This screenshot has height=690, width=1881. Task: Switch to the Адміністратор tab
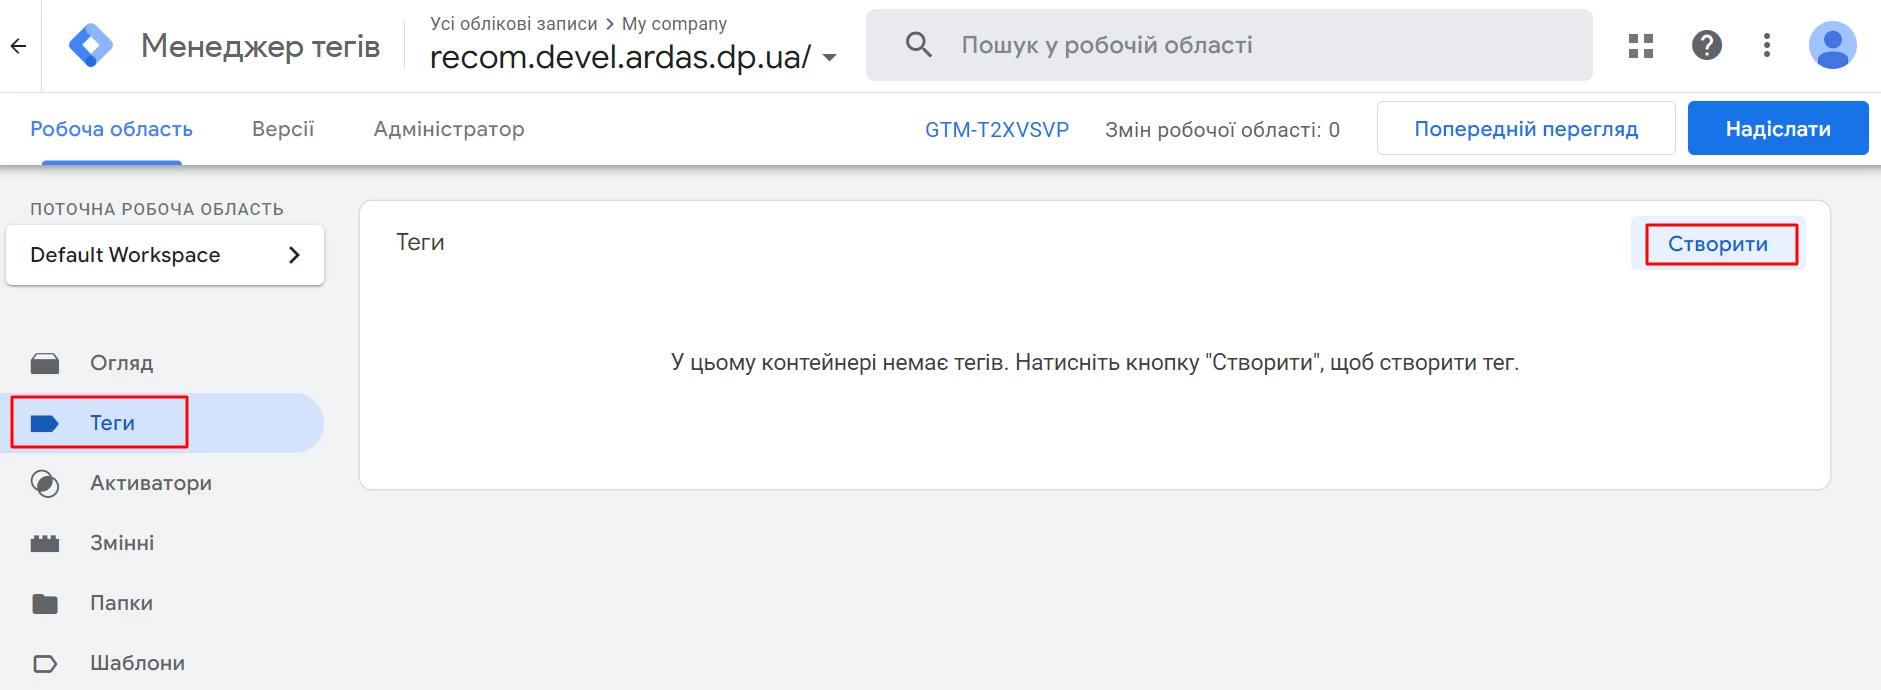449,129
